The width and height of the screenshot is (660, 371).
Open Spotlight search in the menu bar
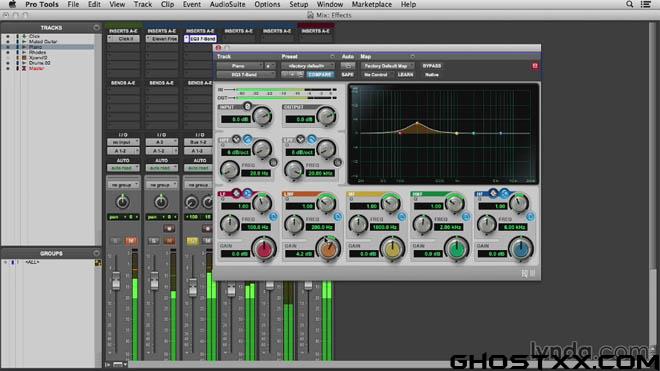click(x=629, y=5)
